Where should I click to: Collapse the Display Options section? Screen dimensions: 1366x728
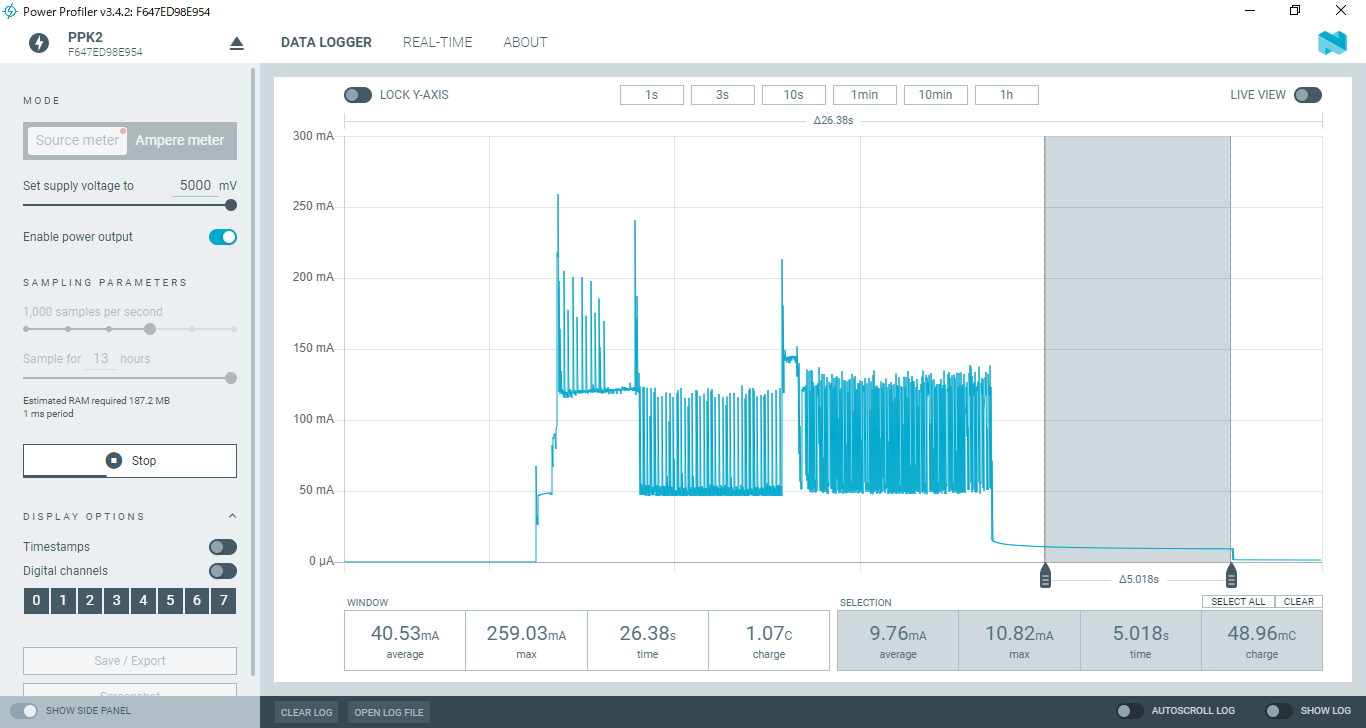tap(232, 516)
